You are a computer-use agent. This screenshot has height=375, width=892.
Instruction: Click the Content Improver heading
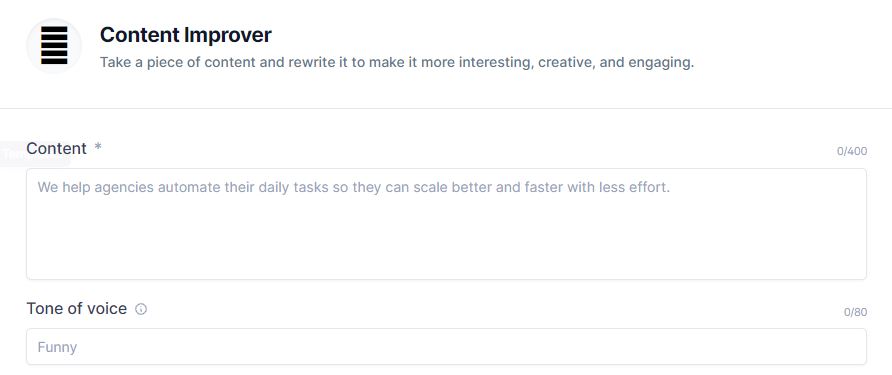(x=185, y=35)
